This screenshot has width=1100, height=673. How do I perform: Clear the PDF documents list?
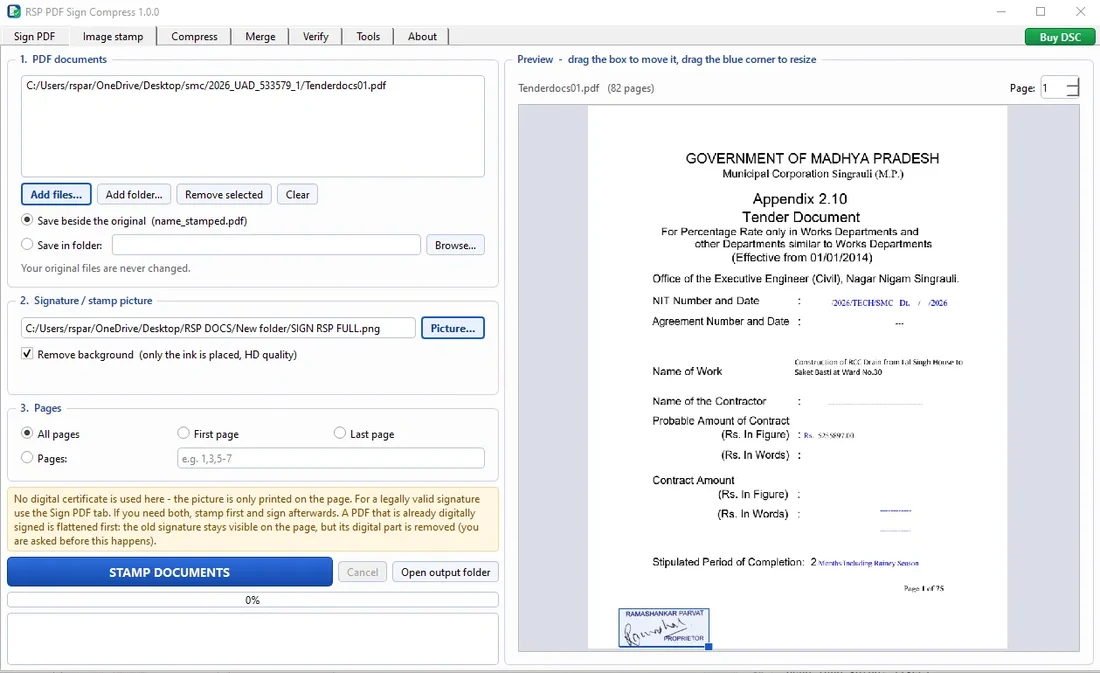pos(297,194)
